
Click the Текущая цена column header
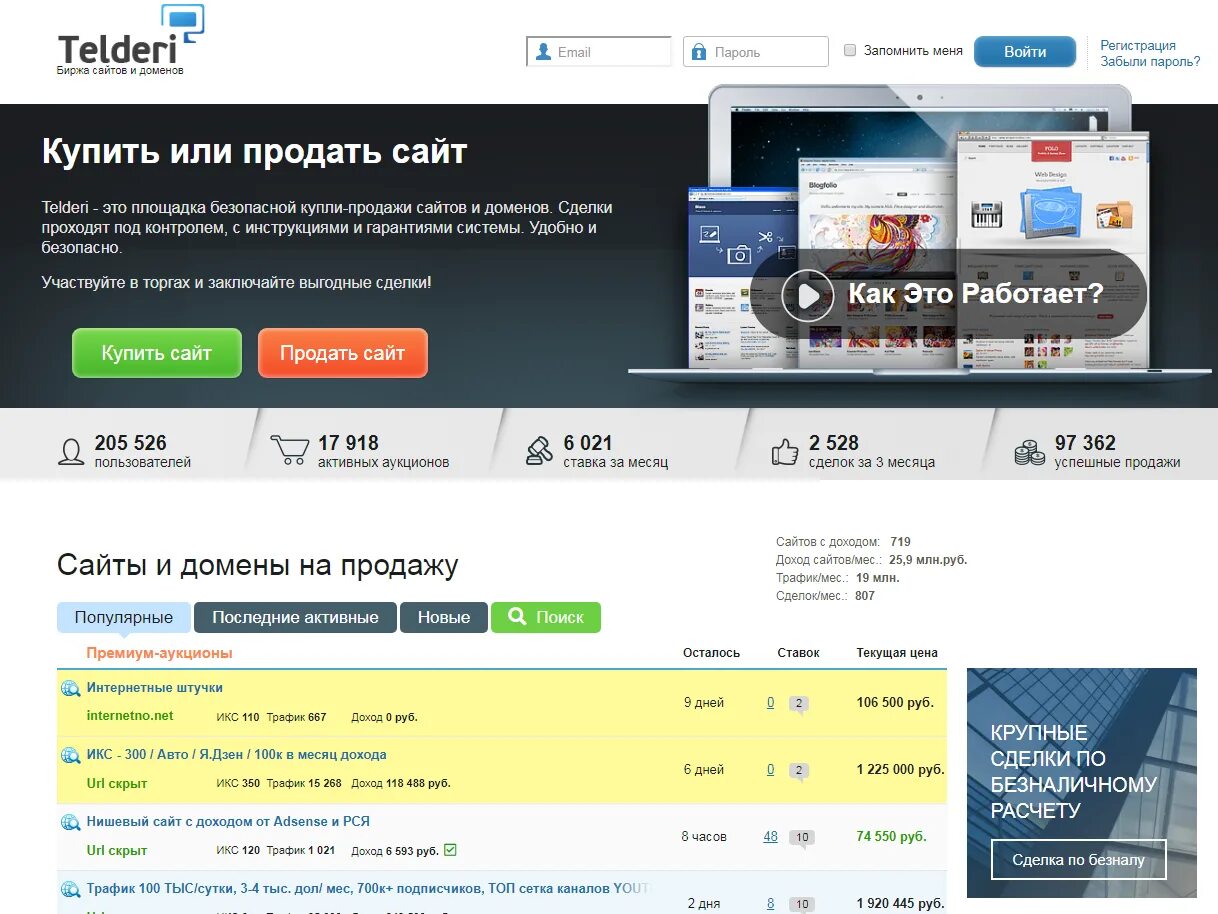[897, 653]
